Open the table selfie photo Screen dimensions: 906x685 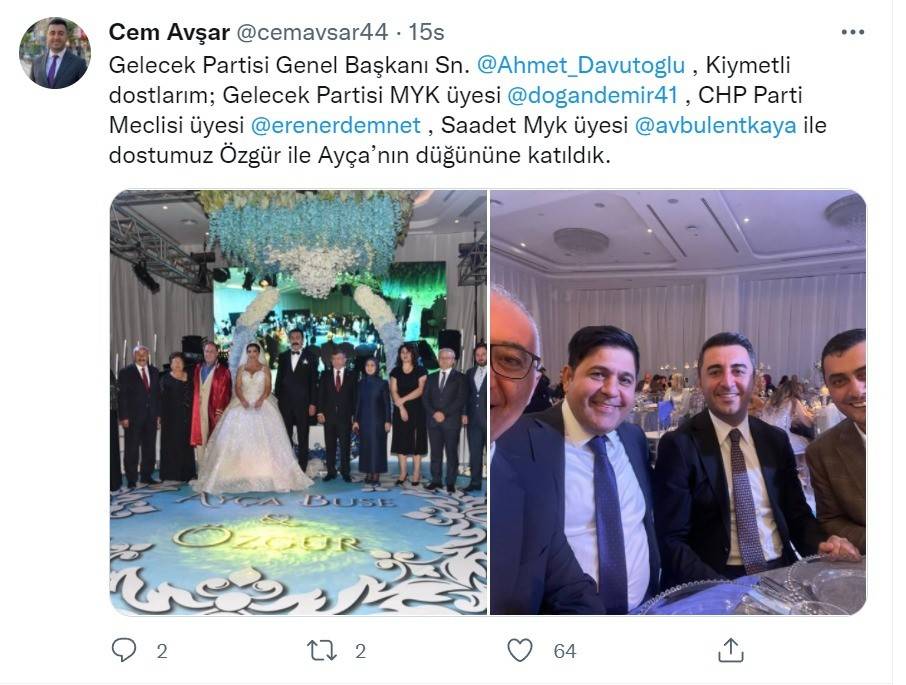[x=678, y=403]
